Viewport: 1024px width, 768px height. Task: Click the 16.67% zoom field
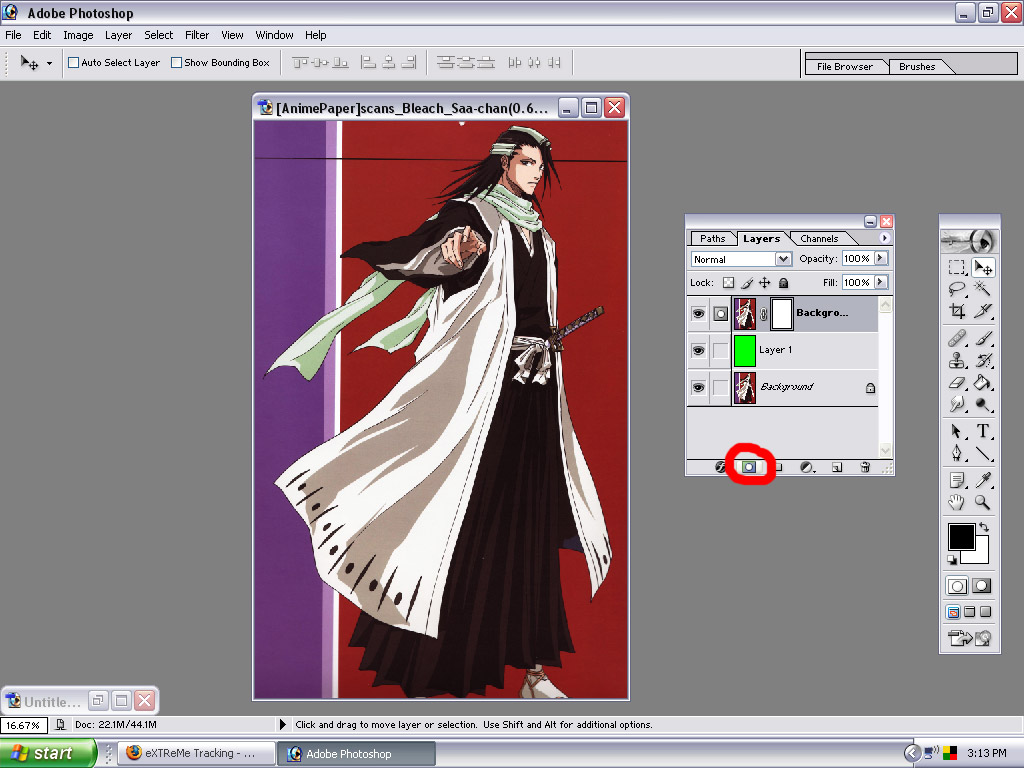(x=24, y=725)
